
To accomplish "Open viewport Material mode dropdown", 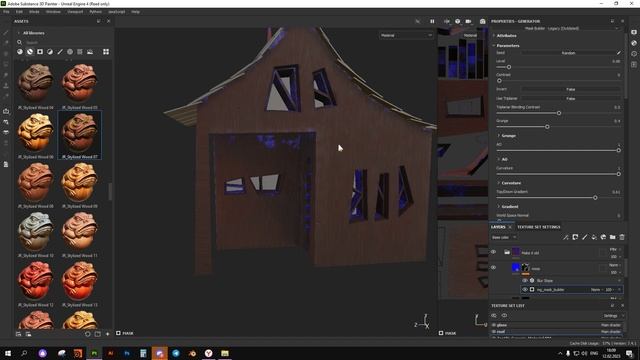I will click(406, 36).
